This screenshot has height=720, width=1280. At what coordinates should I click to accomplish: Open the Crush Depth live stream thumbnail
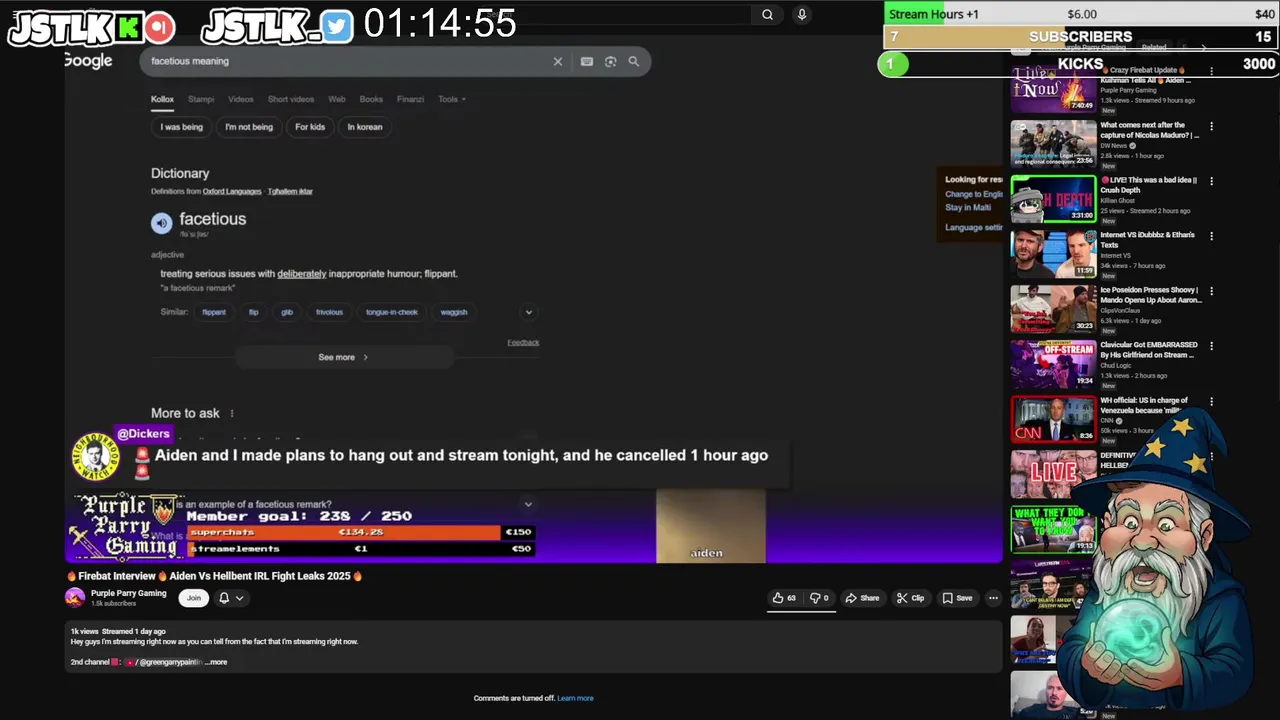1053,198
